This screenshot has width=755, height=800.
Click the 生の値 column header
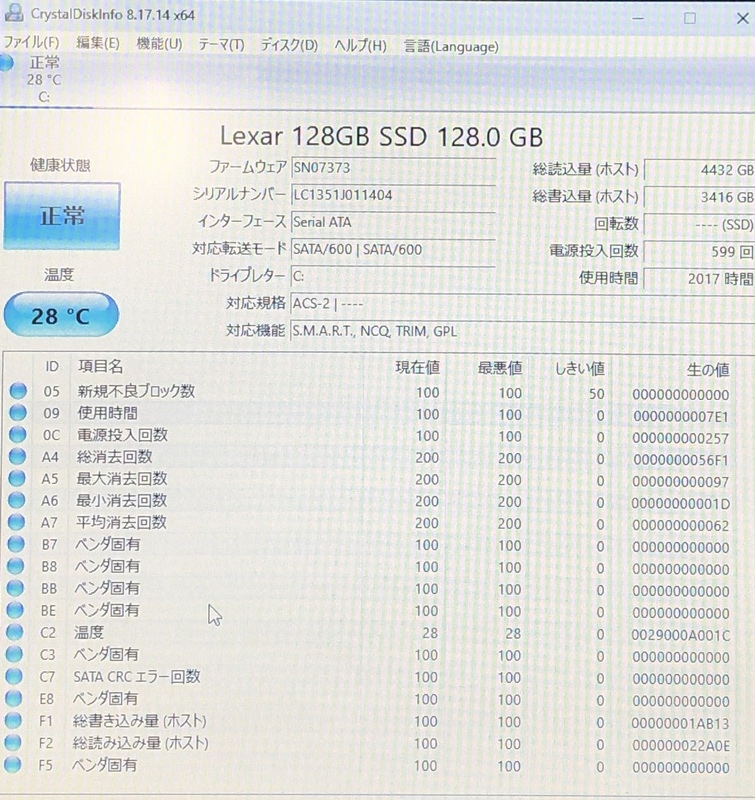(x=708, y=370)
